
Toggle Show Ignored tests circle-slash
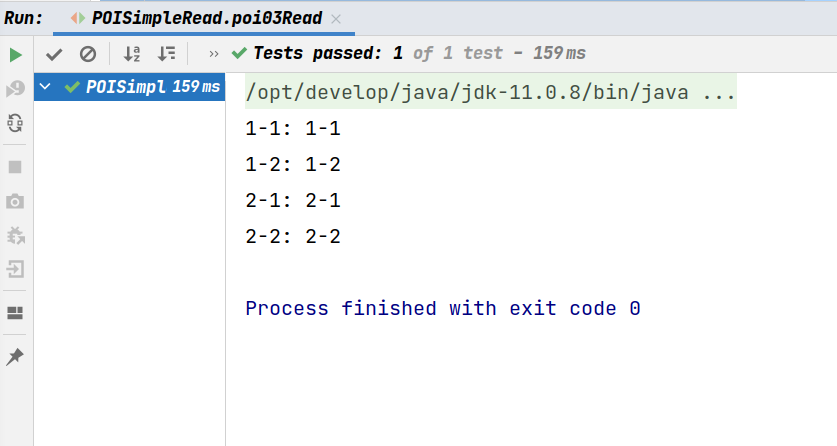pyautogui.click(x=88, y=54)
